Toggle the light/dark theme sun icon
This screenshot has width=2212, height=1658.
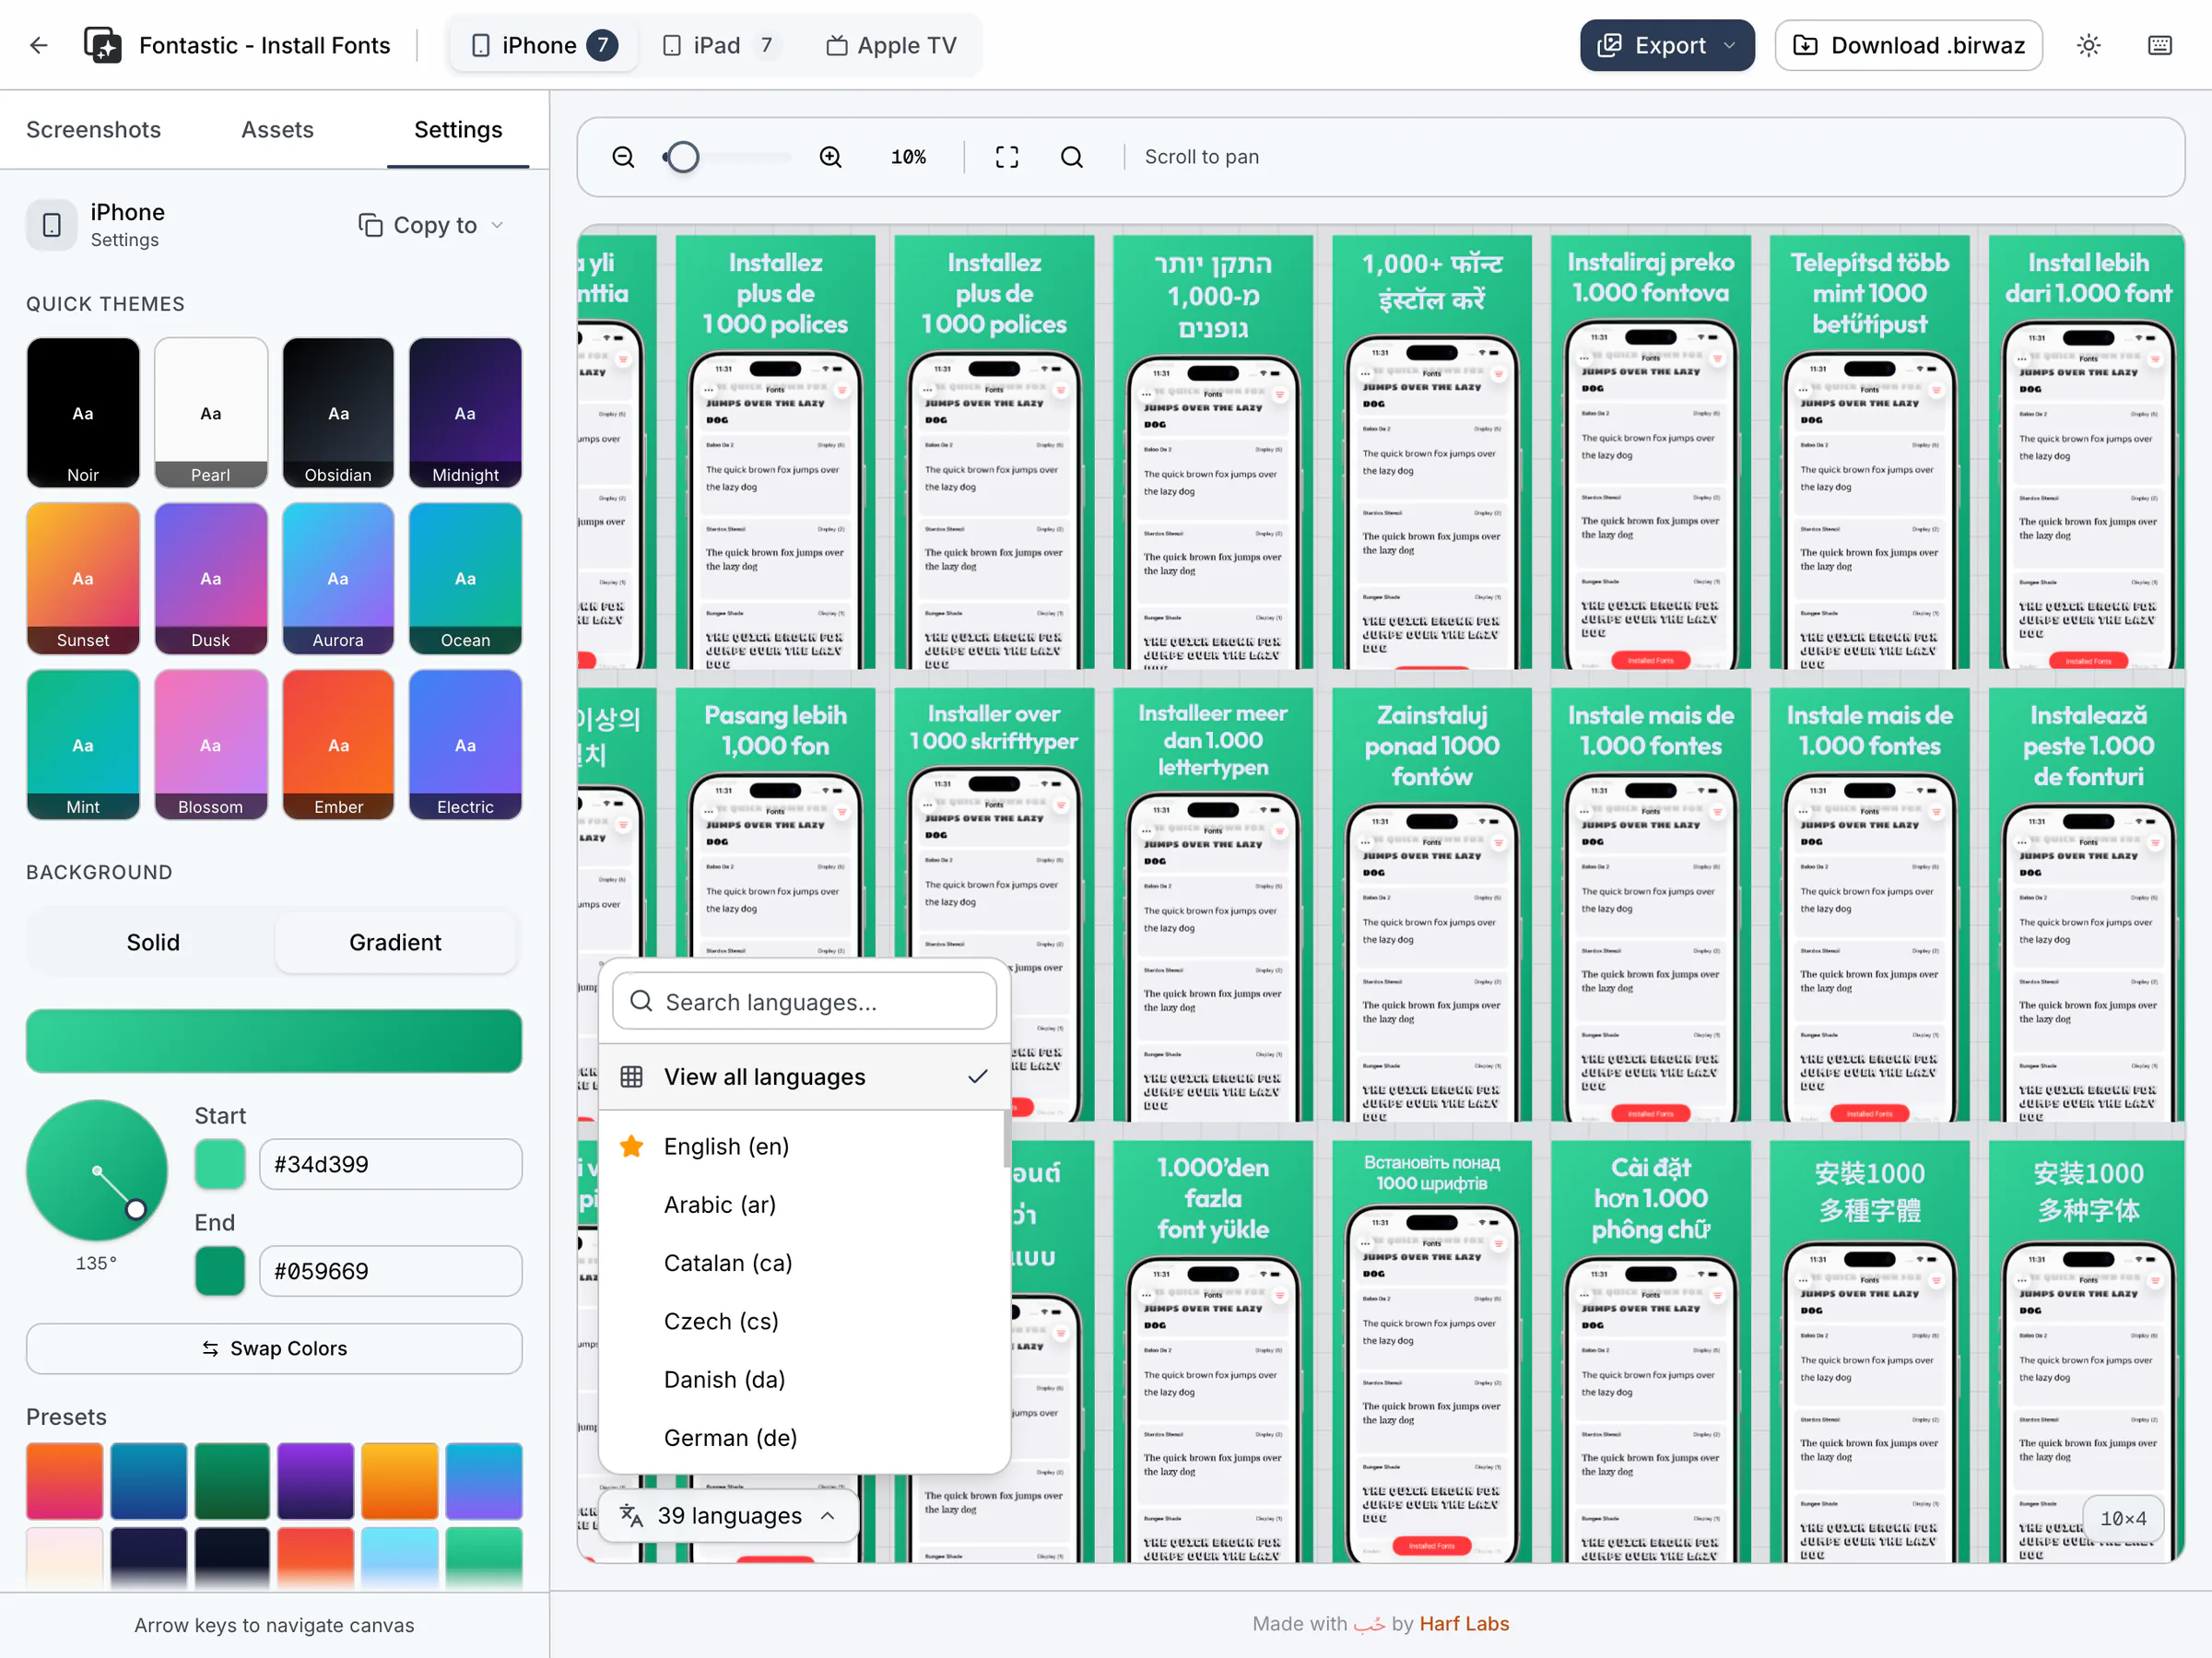click(x=2088, y=45)
